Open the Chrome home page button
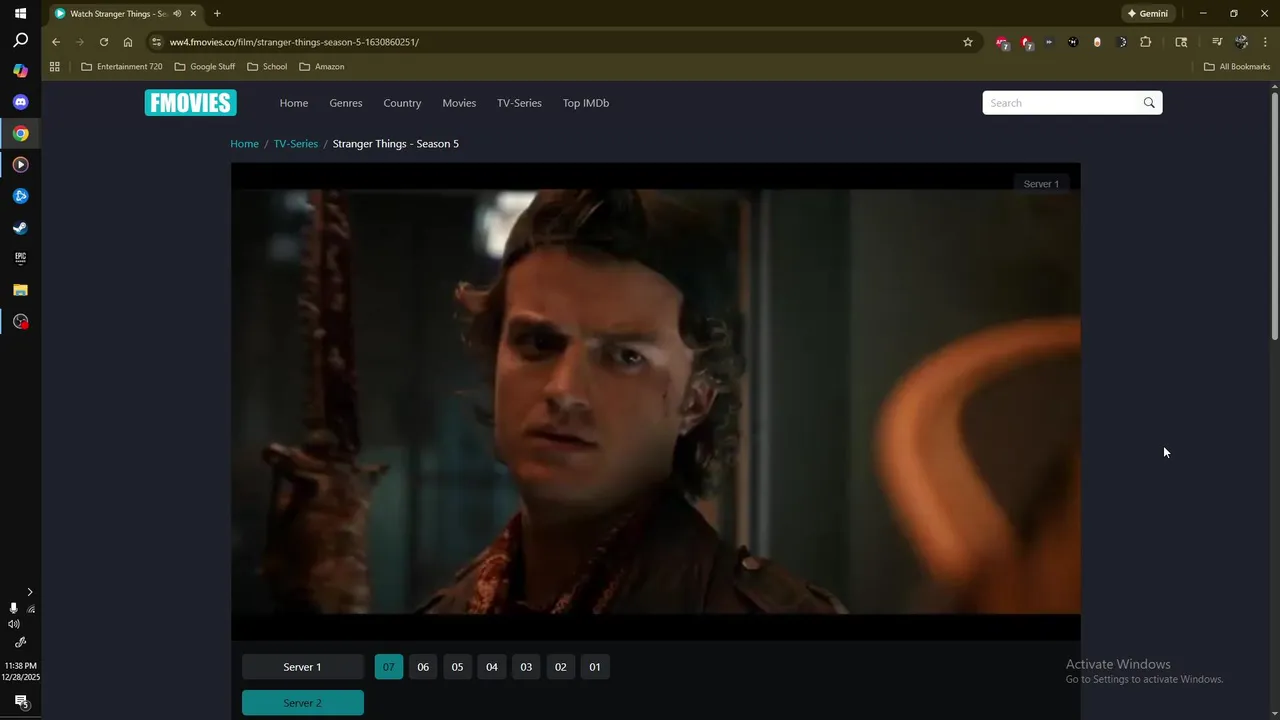This screenshot has height=720, width=1280. (x=128, y=42)
